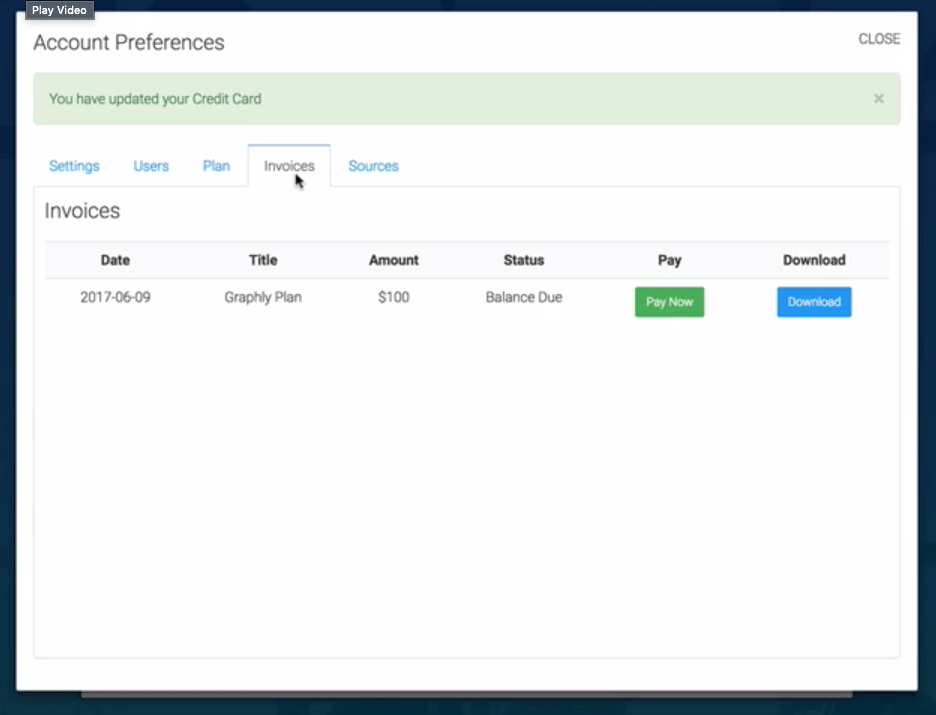Open the Sources tab

373,166
